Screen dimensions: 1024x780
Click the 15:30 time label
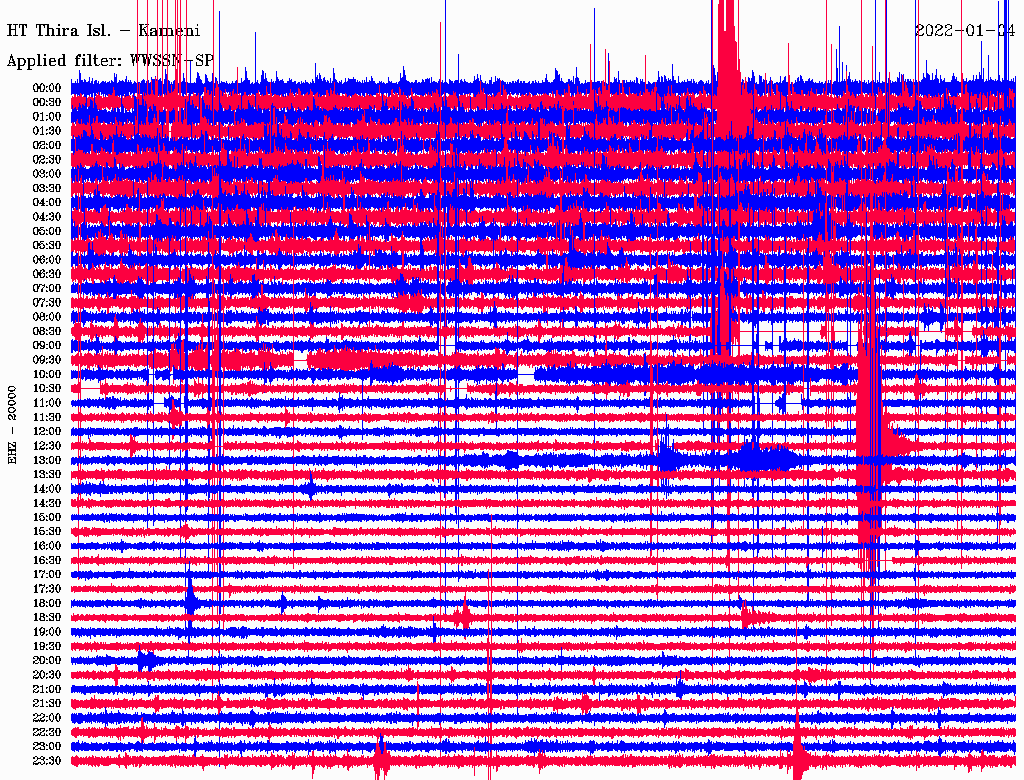click(x=47, y=532)
